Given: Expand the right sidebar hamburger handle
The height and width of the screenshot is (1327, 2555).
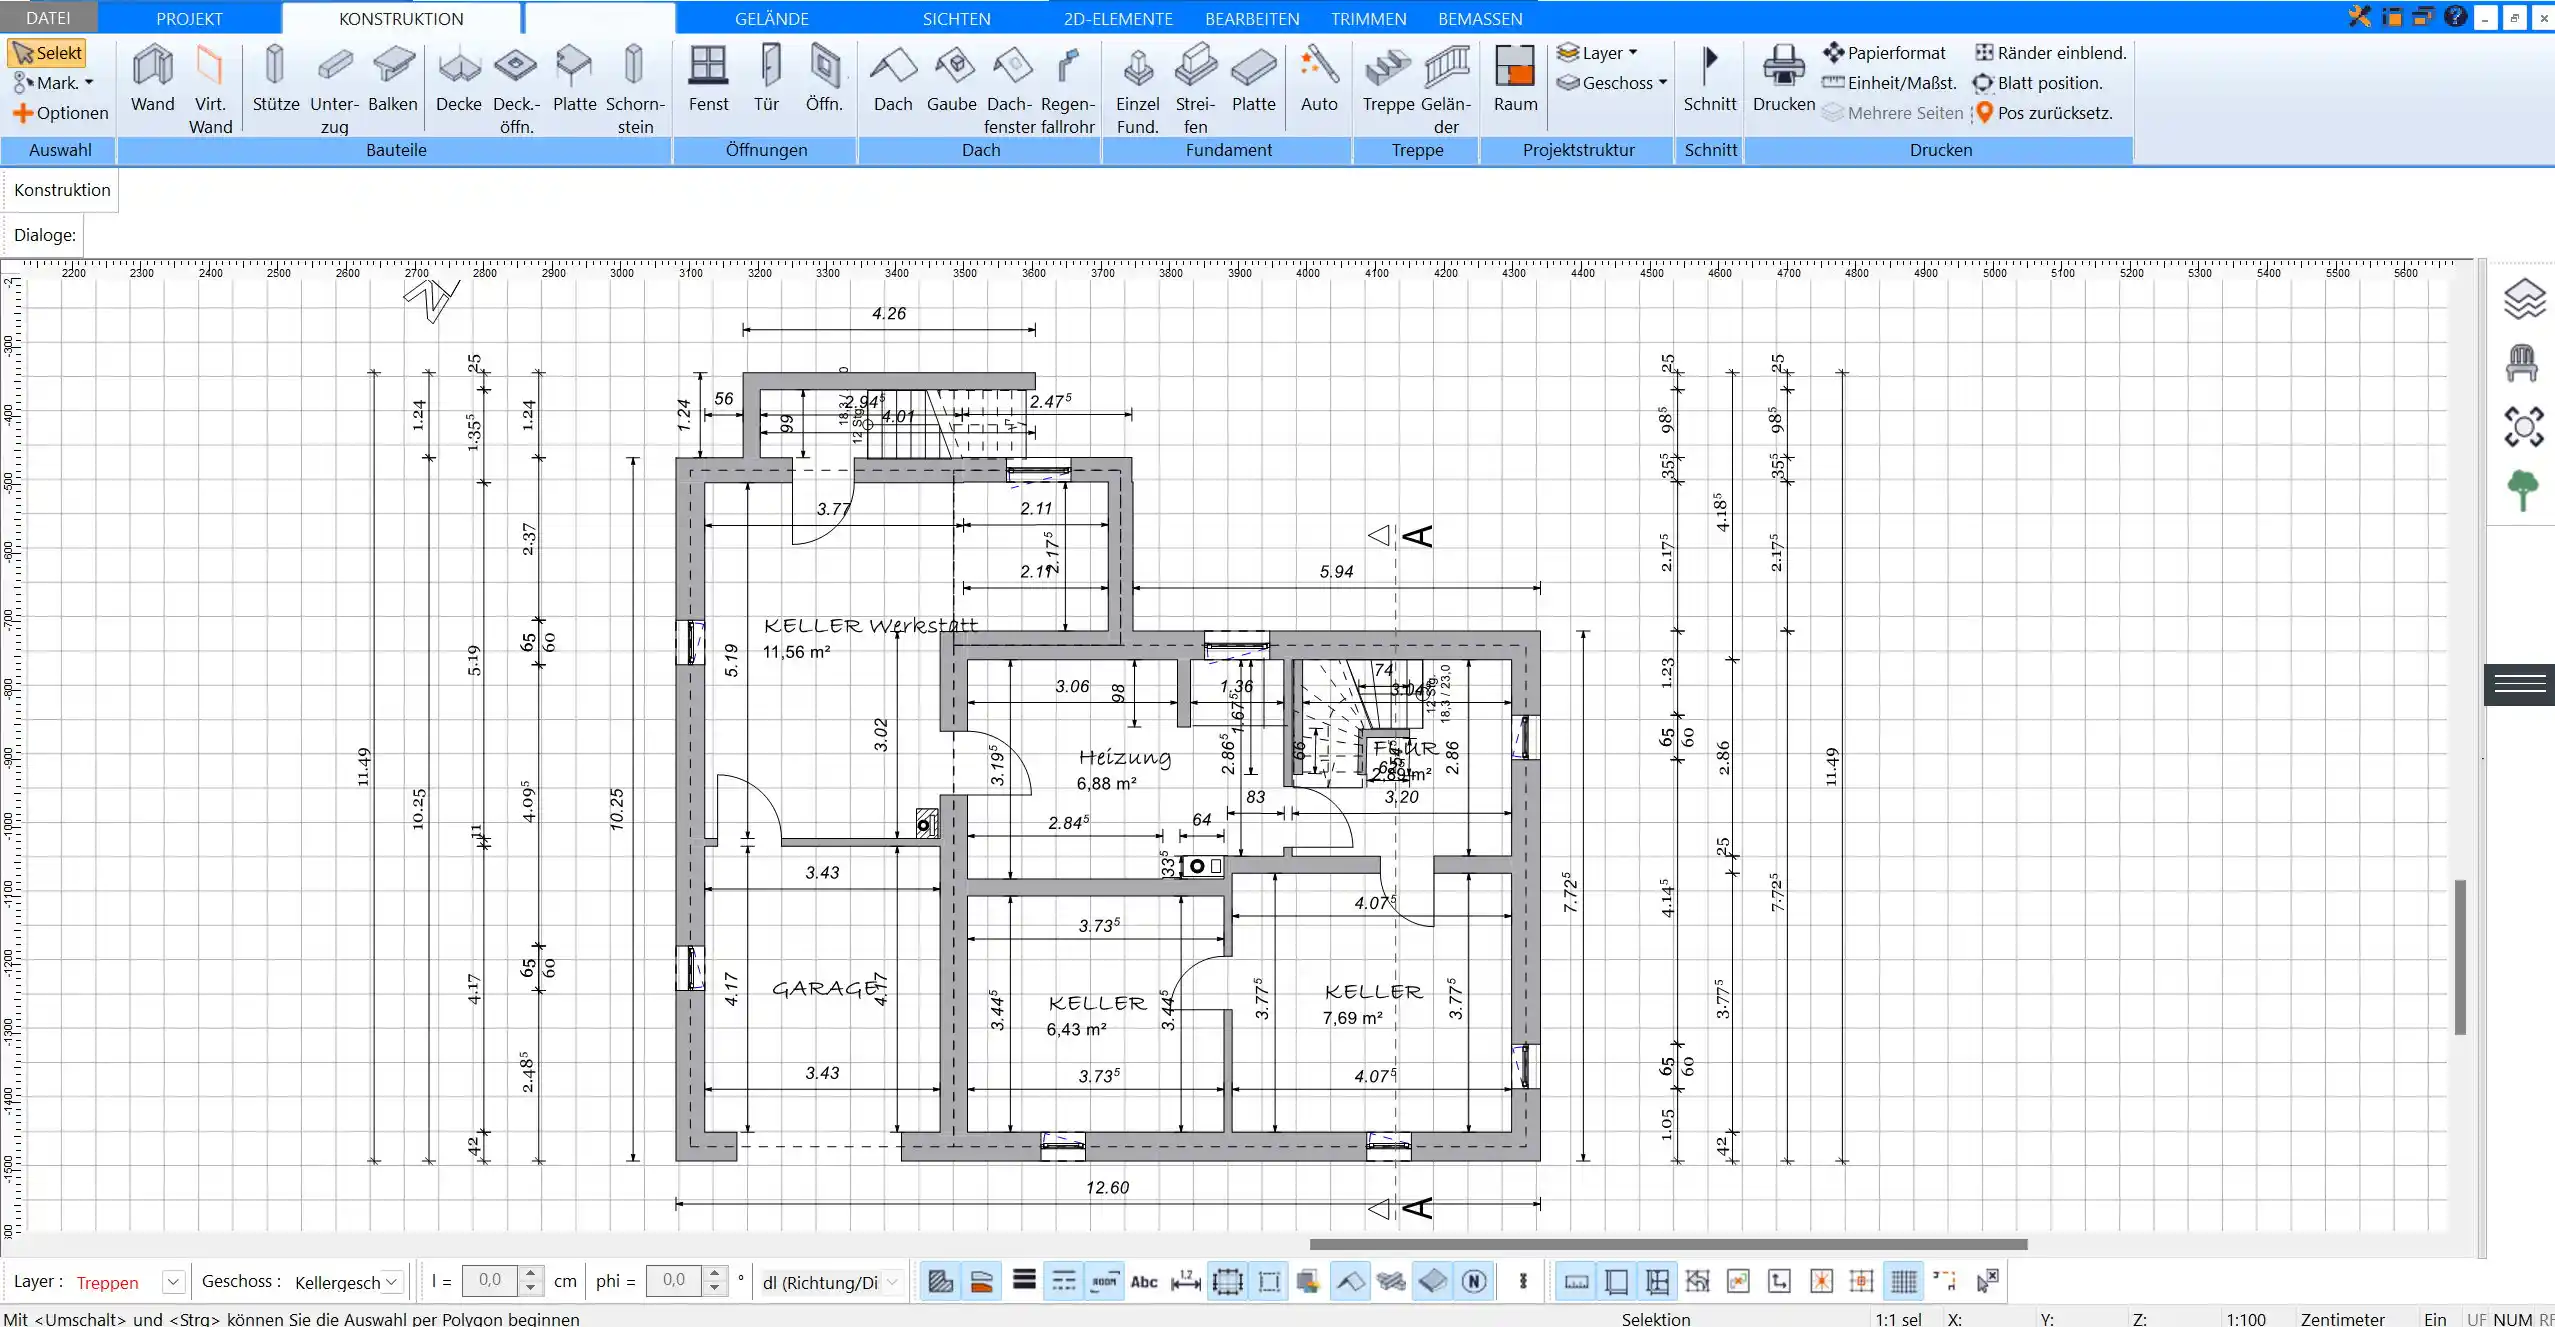Looking at the screenshot, I should coord(2519,684).
